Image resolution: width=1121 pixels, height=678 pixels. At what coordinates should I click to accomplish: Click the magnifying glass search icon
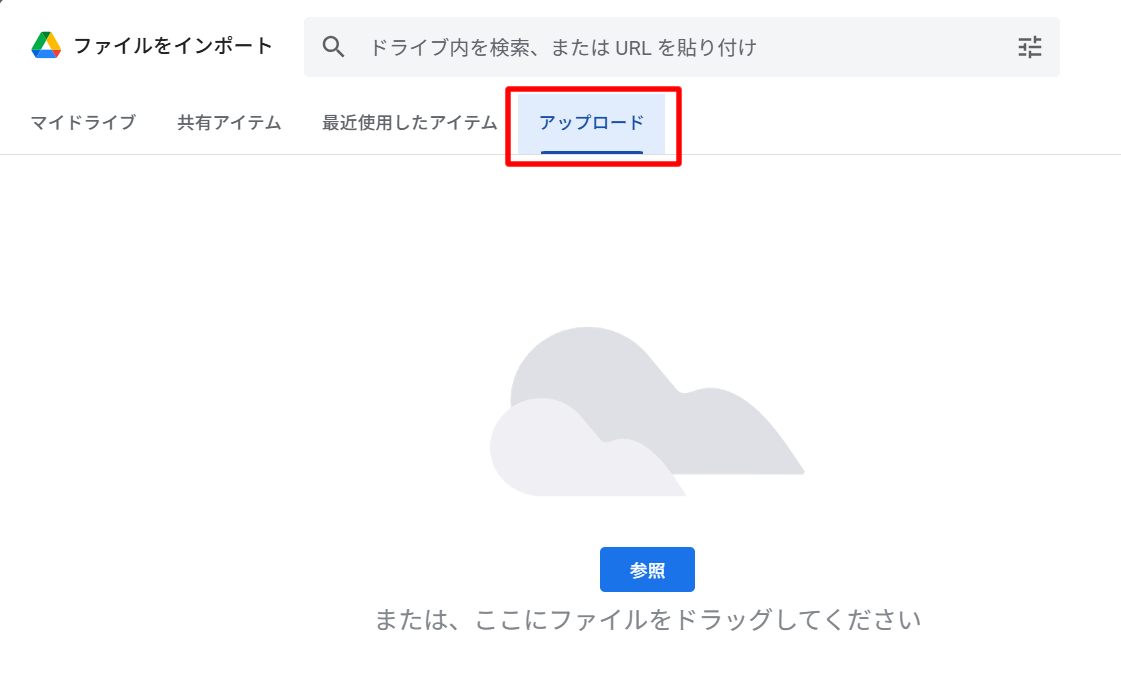tap(333, 47)
